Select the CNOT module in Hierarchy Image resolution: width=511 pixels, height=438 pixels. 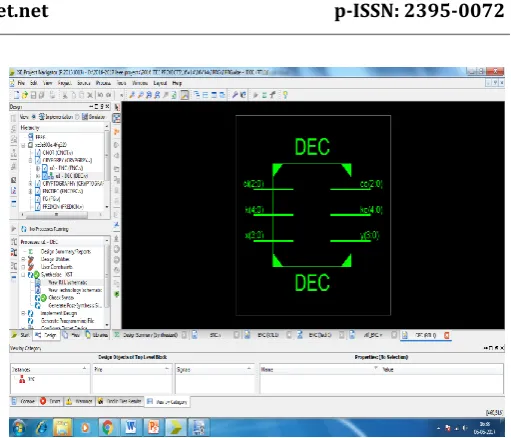point(58,153)
